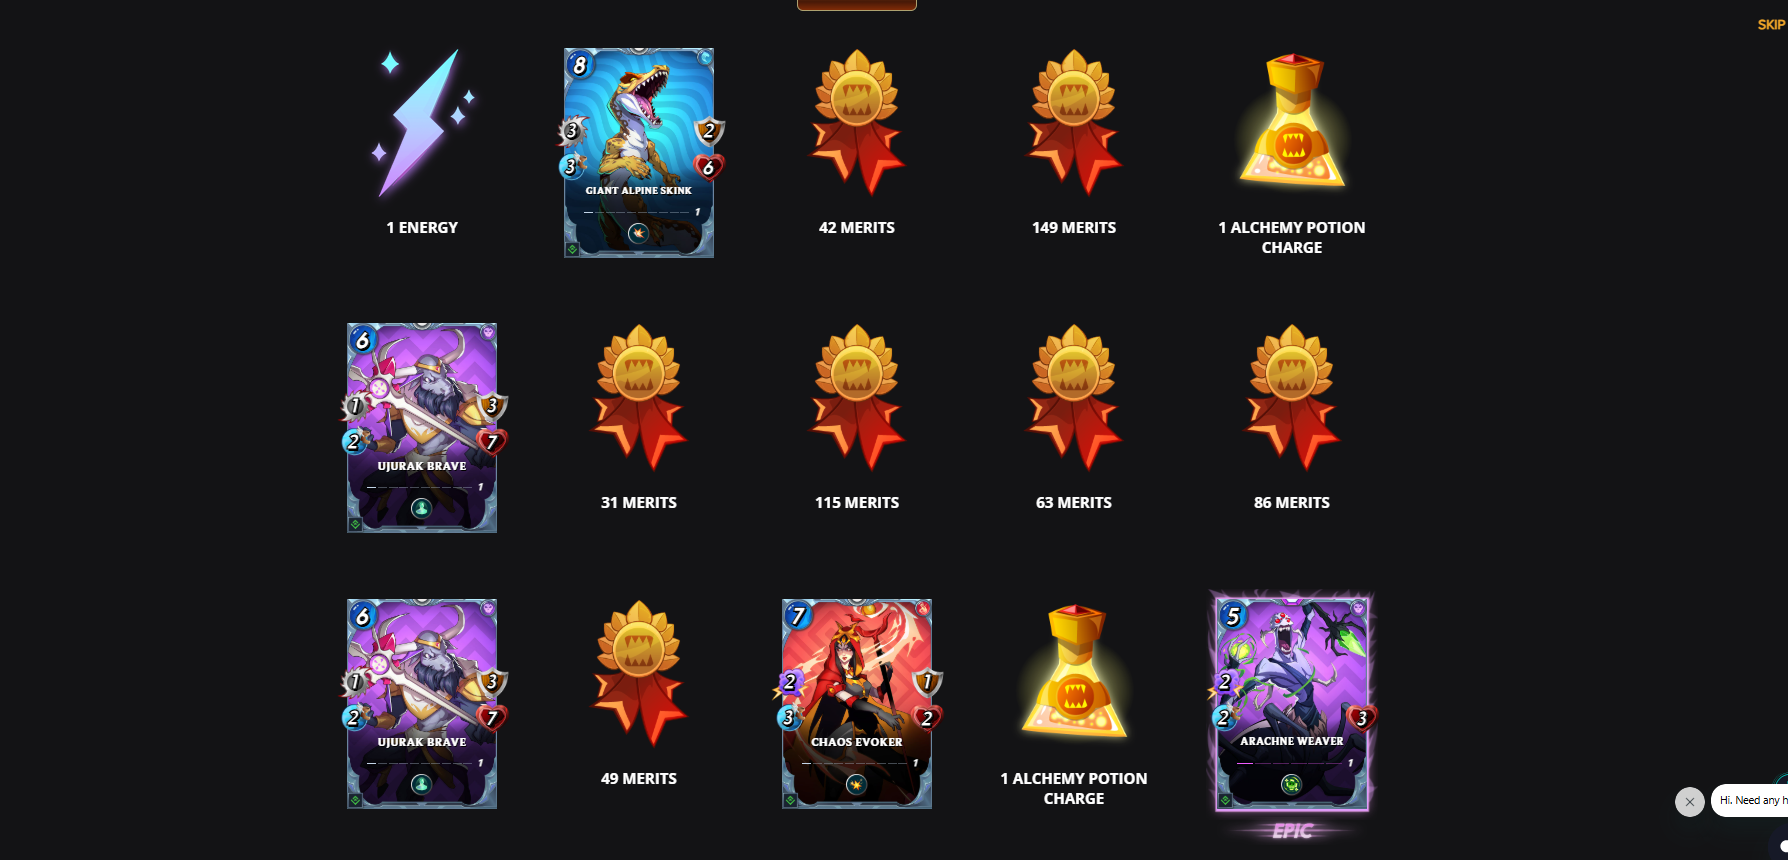The width and height of the screenshot is (1788, 860).
Task: Click the 31 Merits medal icon
Action: [639, 397]
